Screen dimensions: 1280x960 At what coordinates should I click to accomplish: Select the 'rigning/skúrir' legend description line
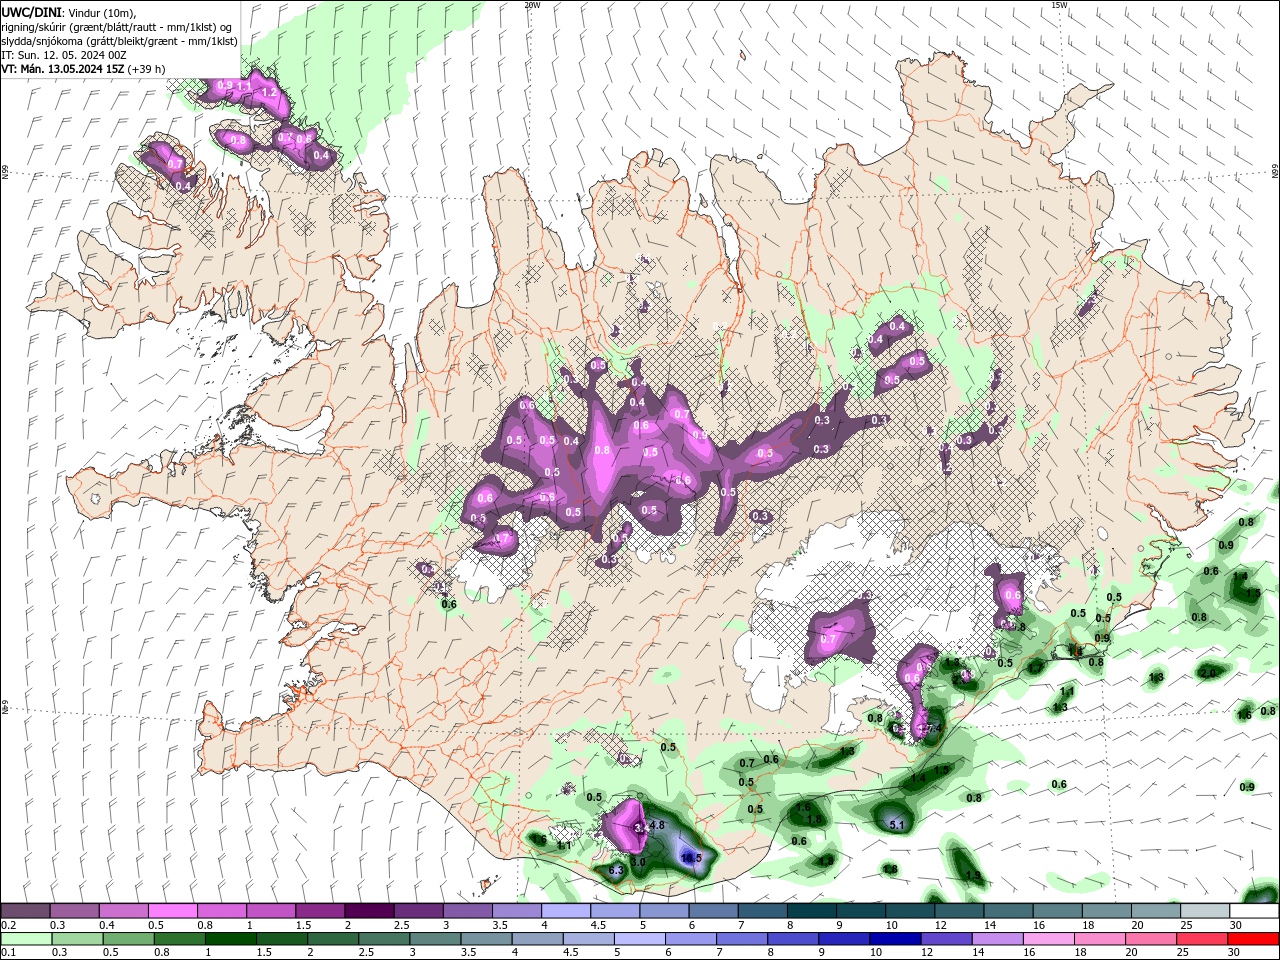(117, 27)
